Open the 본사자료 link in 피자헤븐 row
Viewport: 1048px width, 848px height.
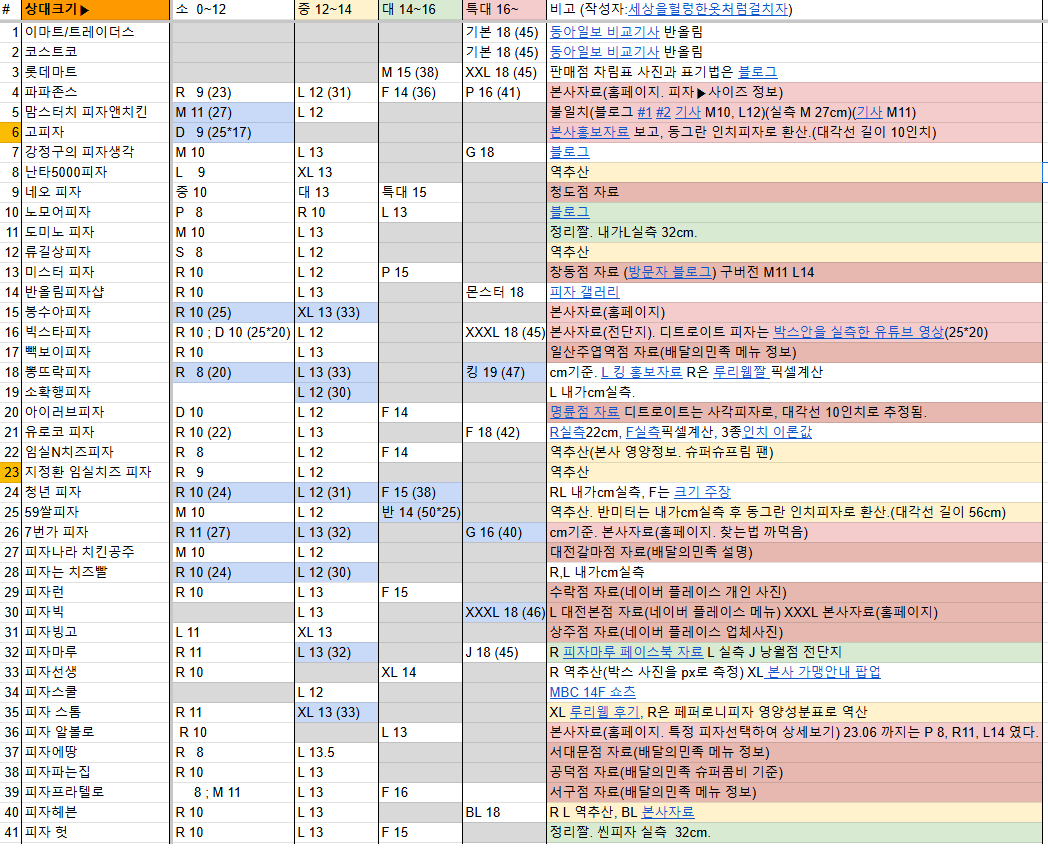coord(668,812)
